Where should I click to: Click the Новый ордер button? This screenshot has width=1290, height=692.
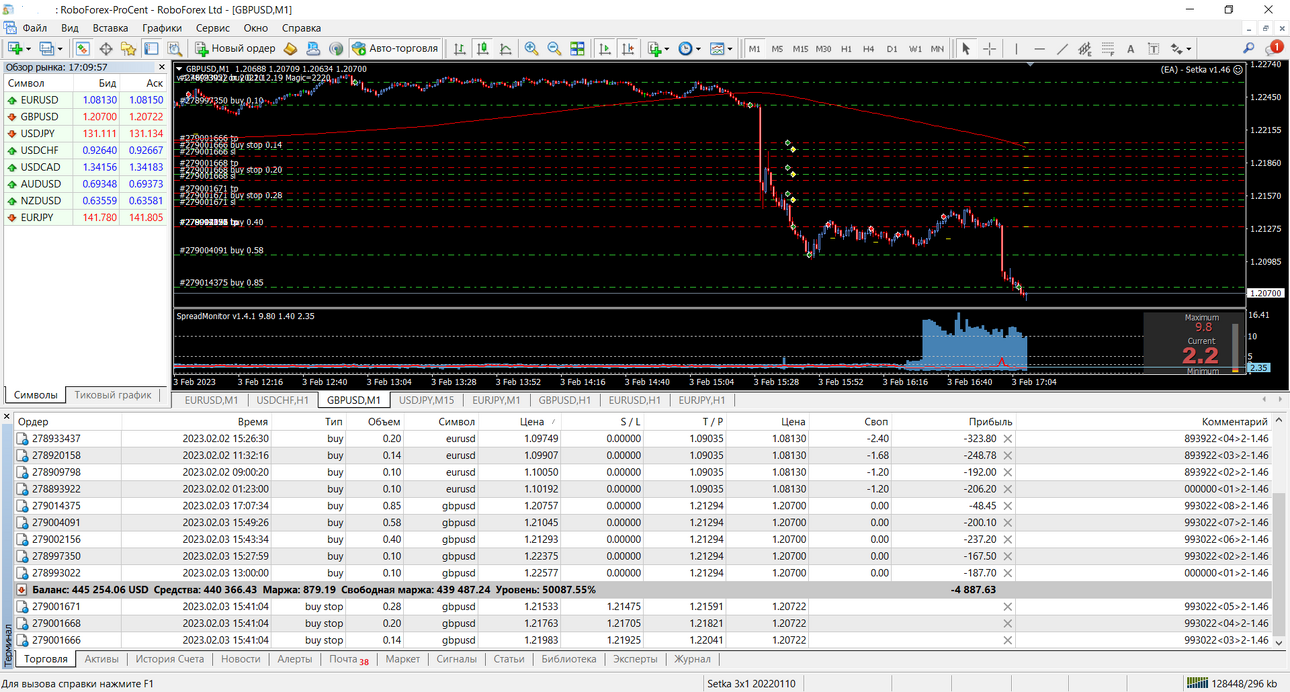click(x=235, y=48)
